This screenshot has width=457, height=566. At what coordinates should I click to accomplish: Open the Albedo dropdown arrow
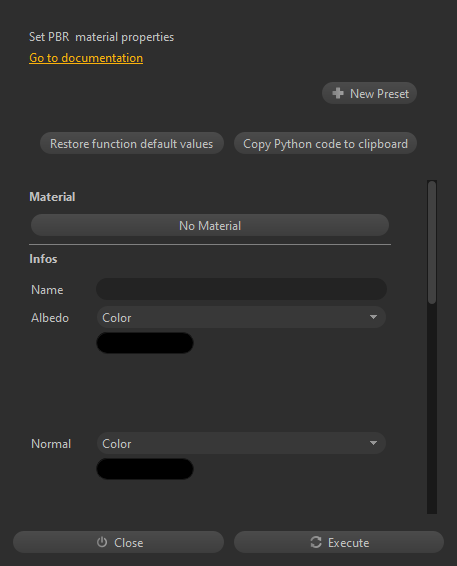pyautogui.click(x=373, y=317)
